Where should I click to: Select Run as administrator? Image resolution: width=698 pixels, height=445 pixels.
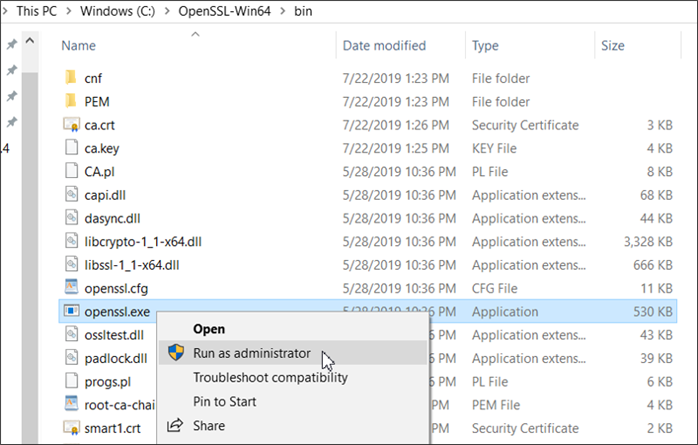252,353
